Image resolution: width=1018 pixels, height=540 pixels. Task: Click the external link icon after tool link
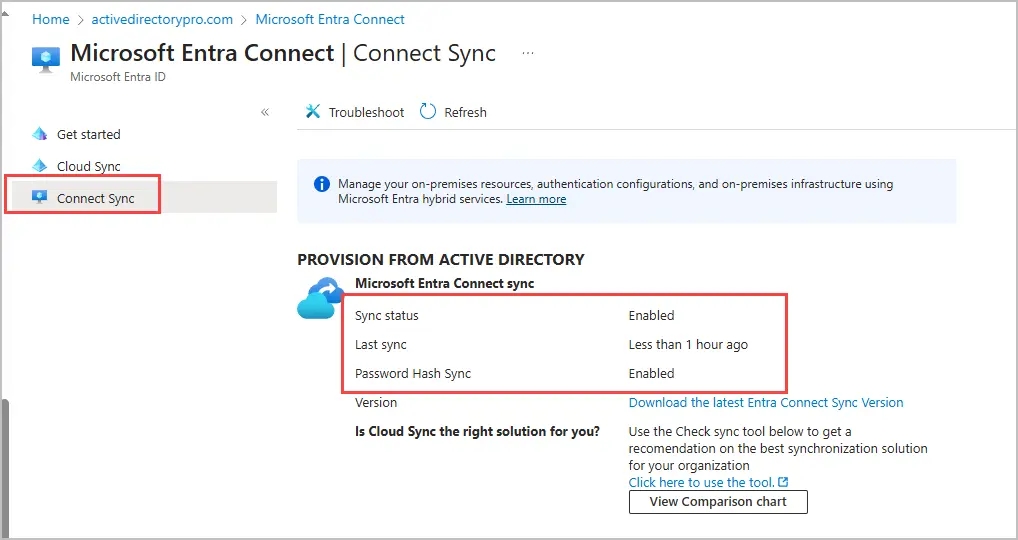click(783, 482)
